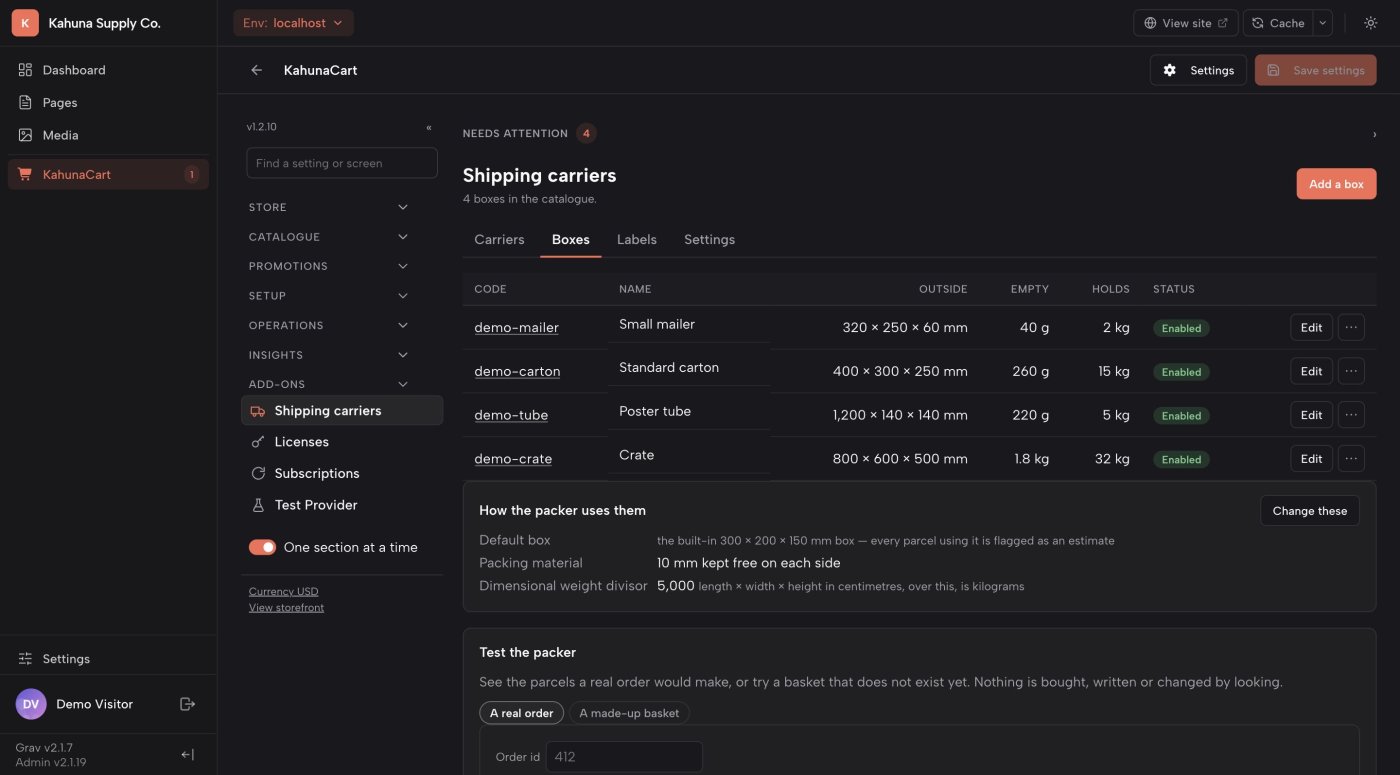
Task: Open the demo-crate code link
Action: pos(513,459)
